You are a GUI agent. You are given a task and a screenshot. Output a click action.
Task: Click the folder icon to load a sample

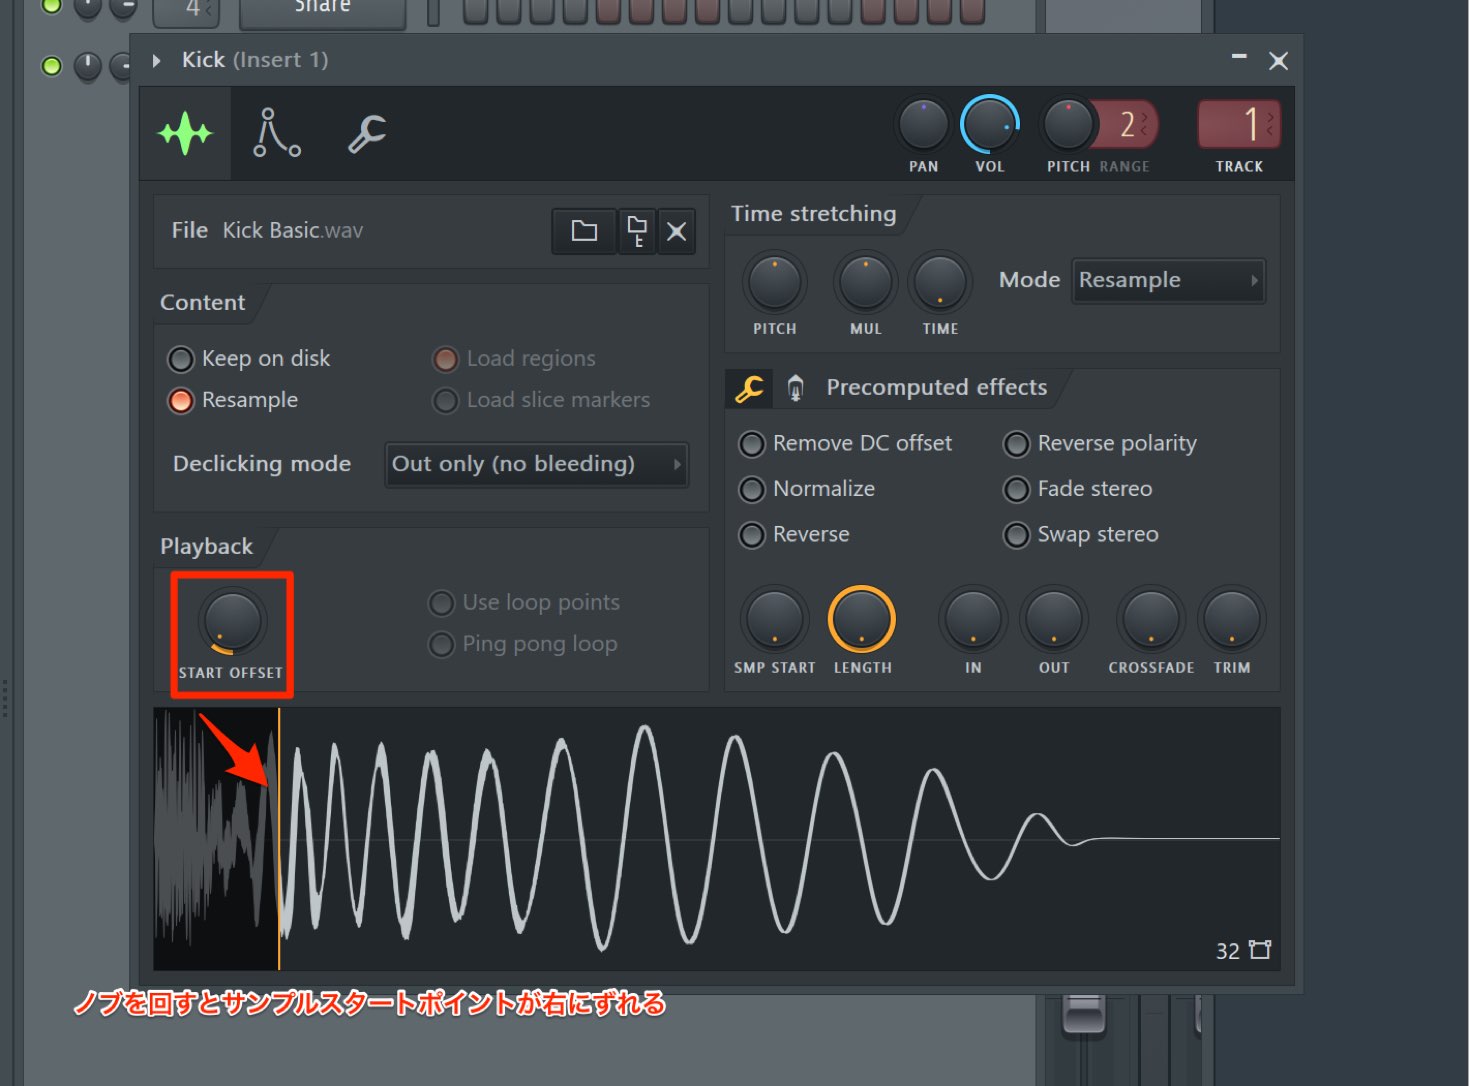(584, 231)
